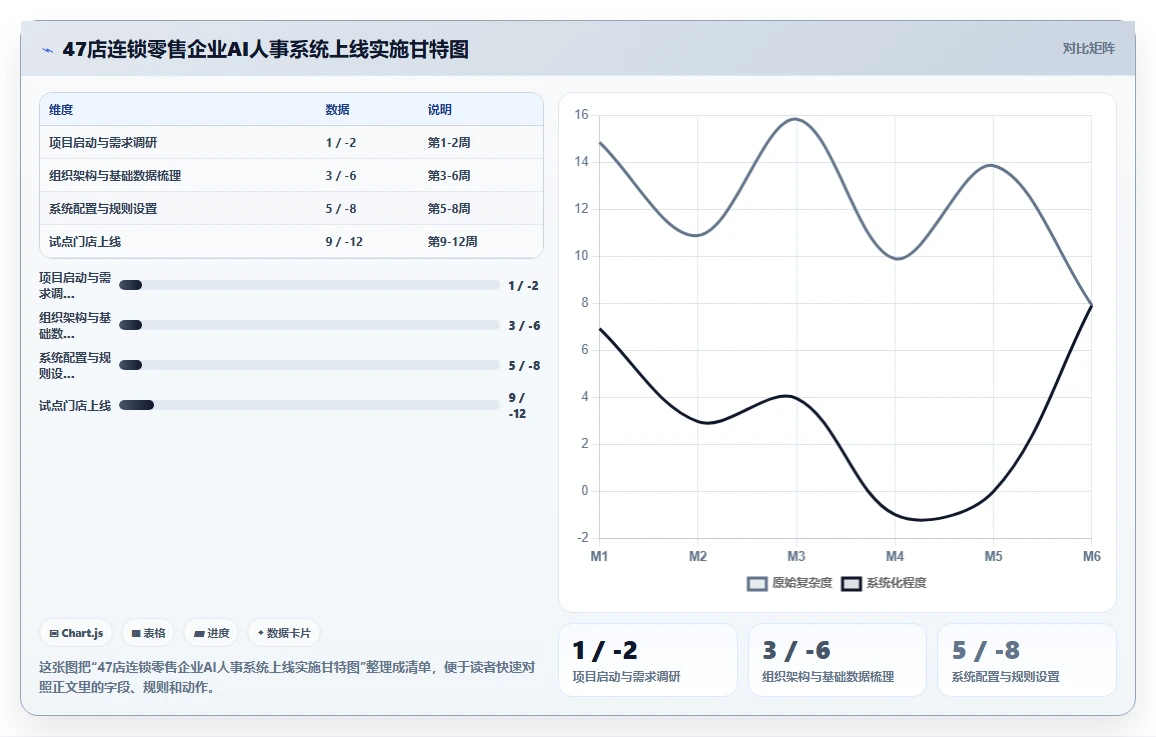The image size is (1156, 737).
Task: Open the 5 / -8 系统配置与规则设置 card
Action: (1027, 660)
